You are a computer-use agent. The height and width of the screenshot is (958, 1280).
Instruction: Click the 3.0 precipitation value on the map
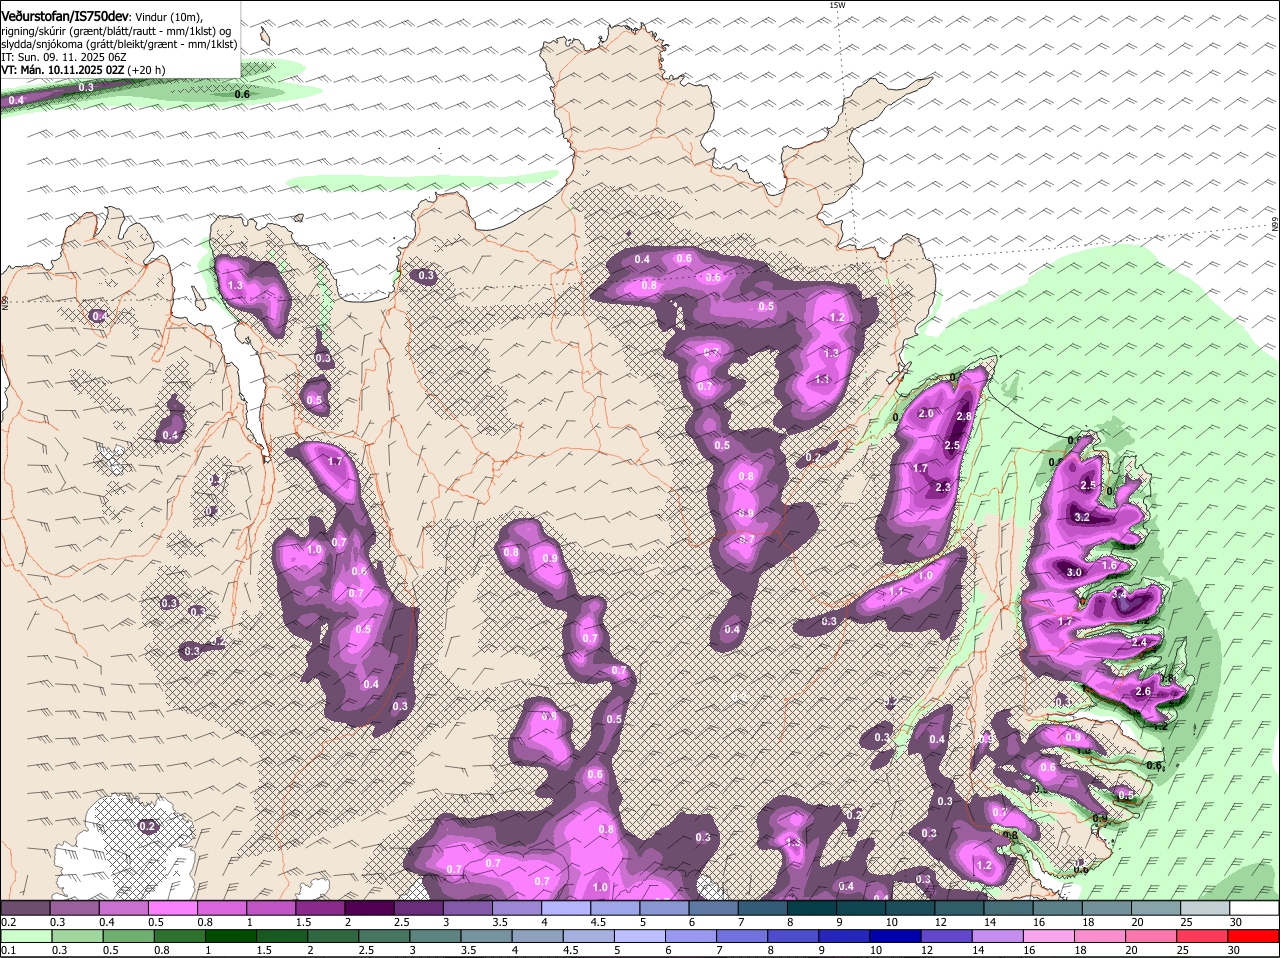tap(1075, 572)
